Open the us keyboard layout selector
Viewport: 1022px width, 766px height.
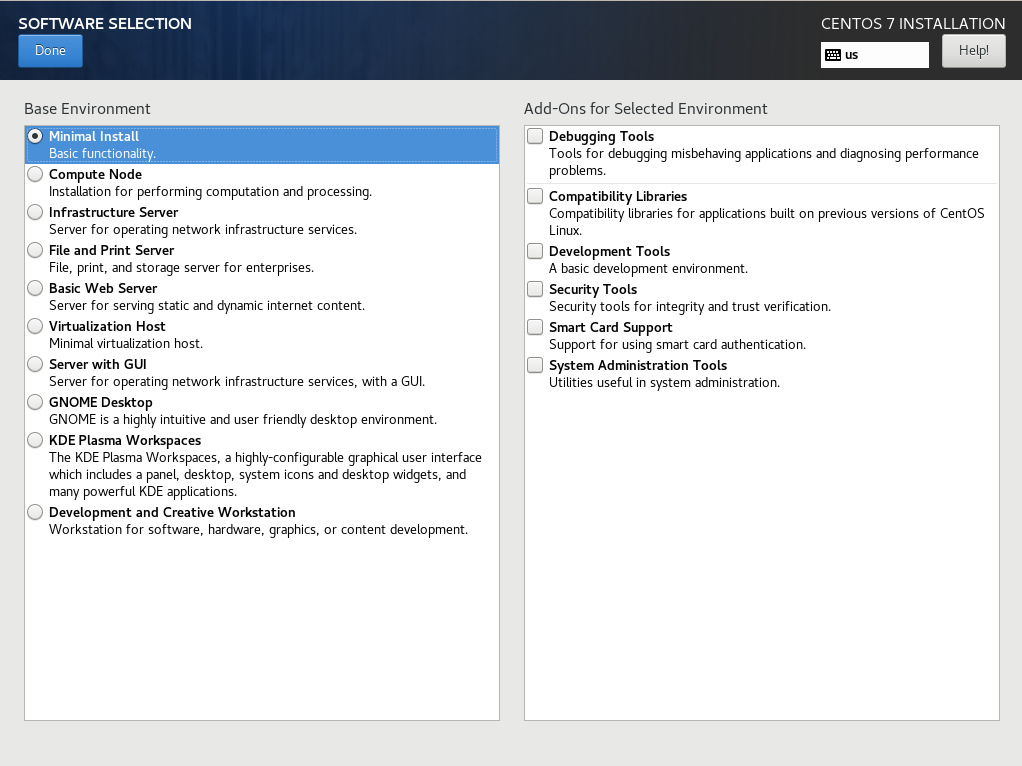(875, 55)
